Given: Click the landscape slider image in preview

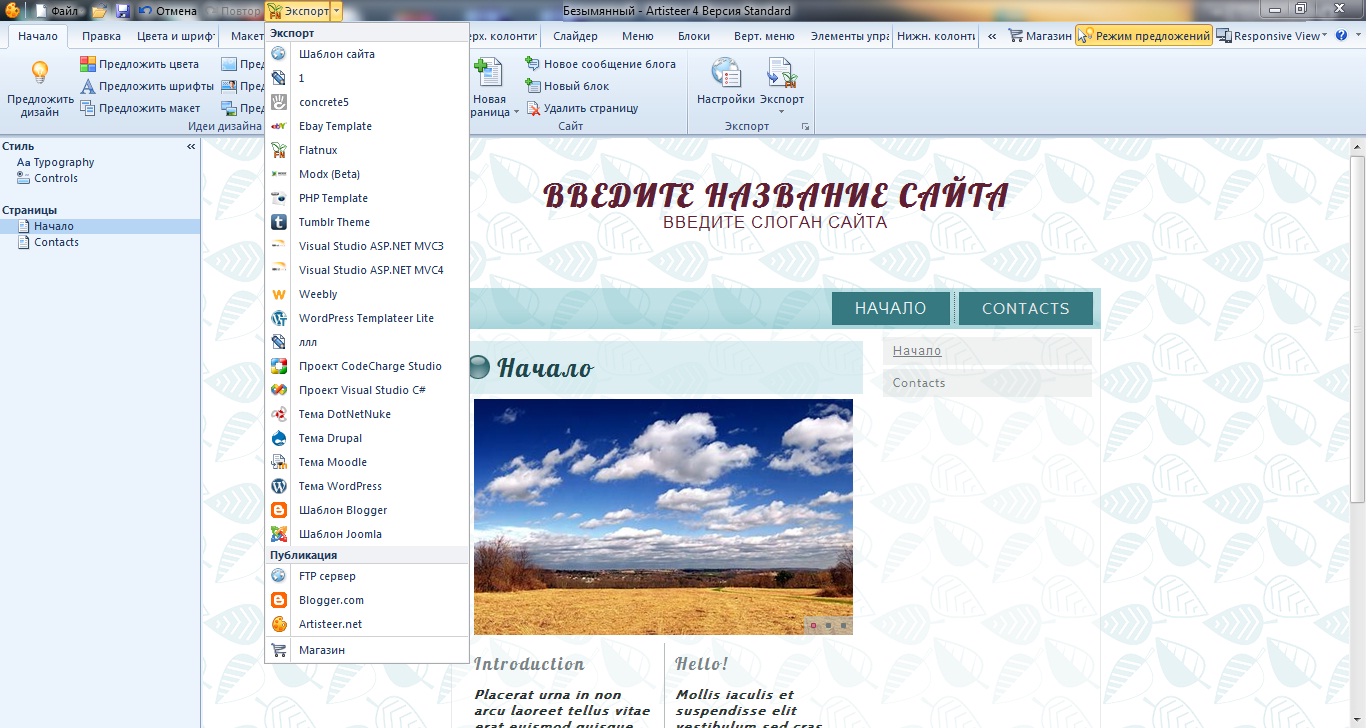Looking at the screenshot, I should point(663,517).
